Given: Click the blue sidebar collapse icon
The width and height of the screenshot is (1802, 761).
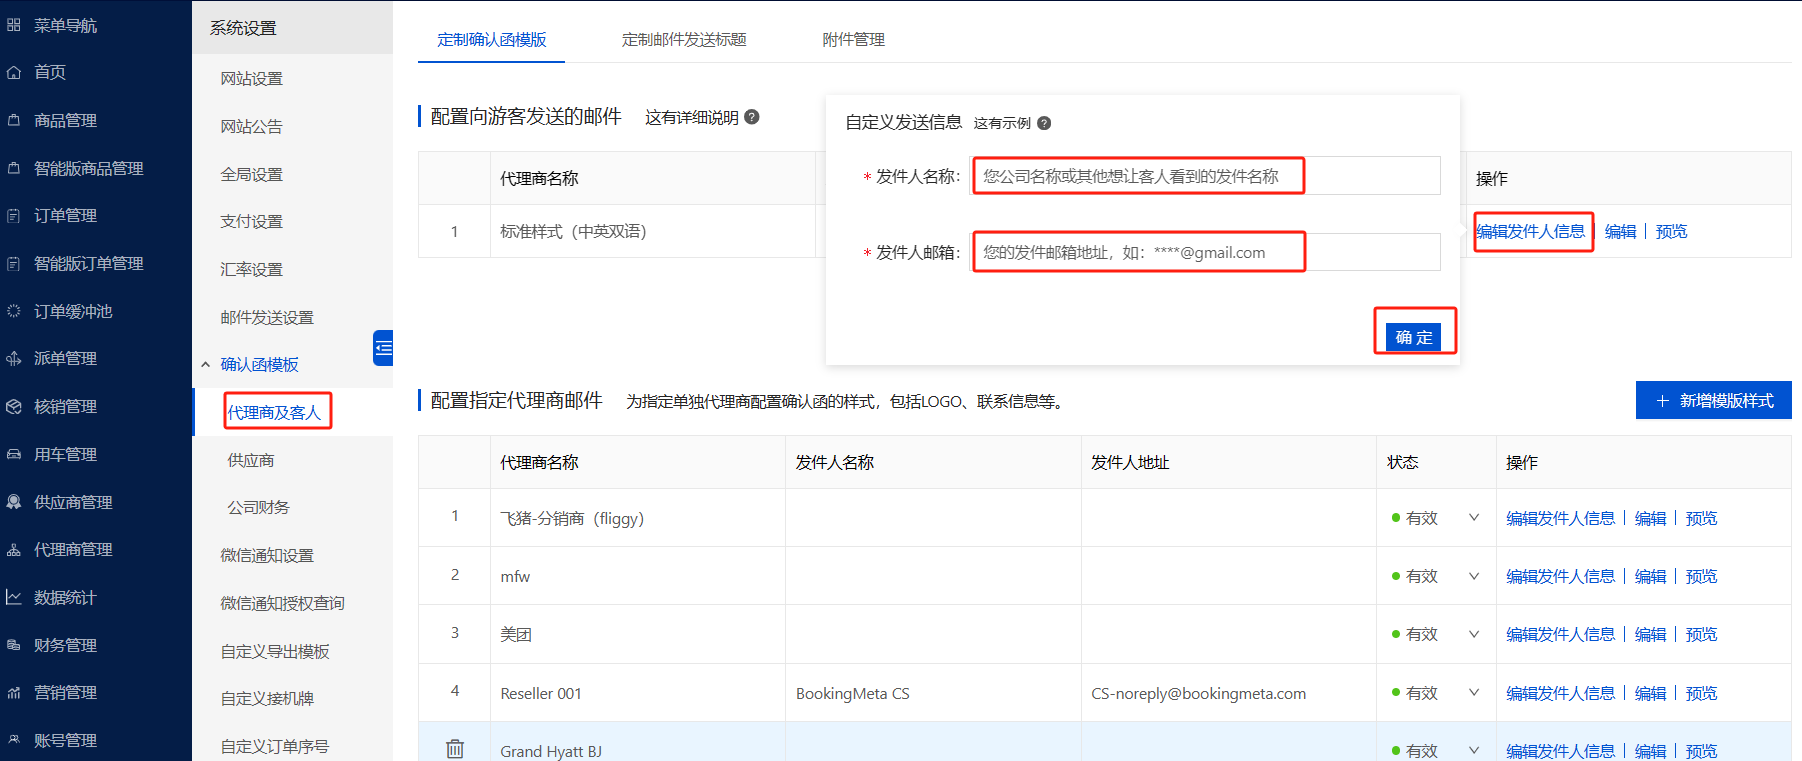Looking at the screenshot, I should 383,348.
